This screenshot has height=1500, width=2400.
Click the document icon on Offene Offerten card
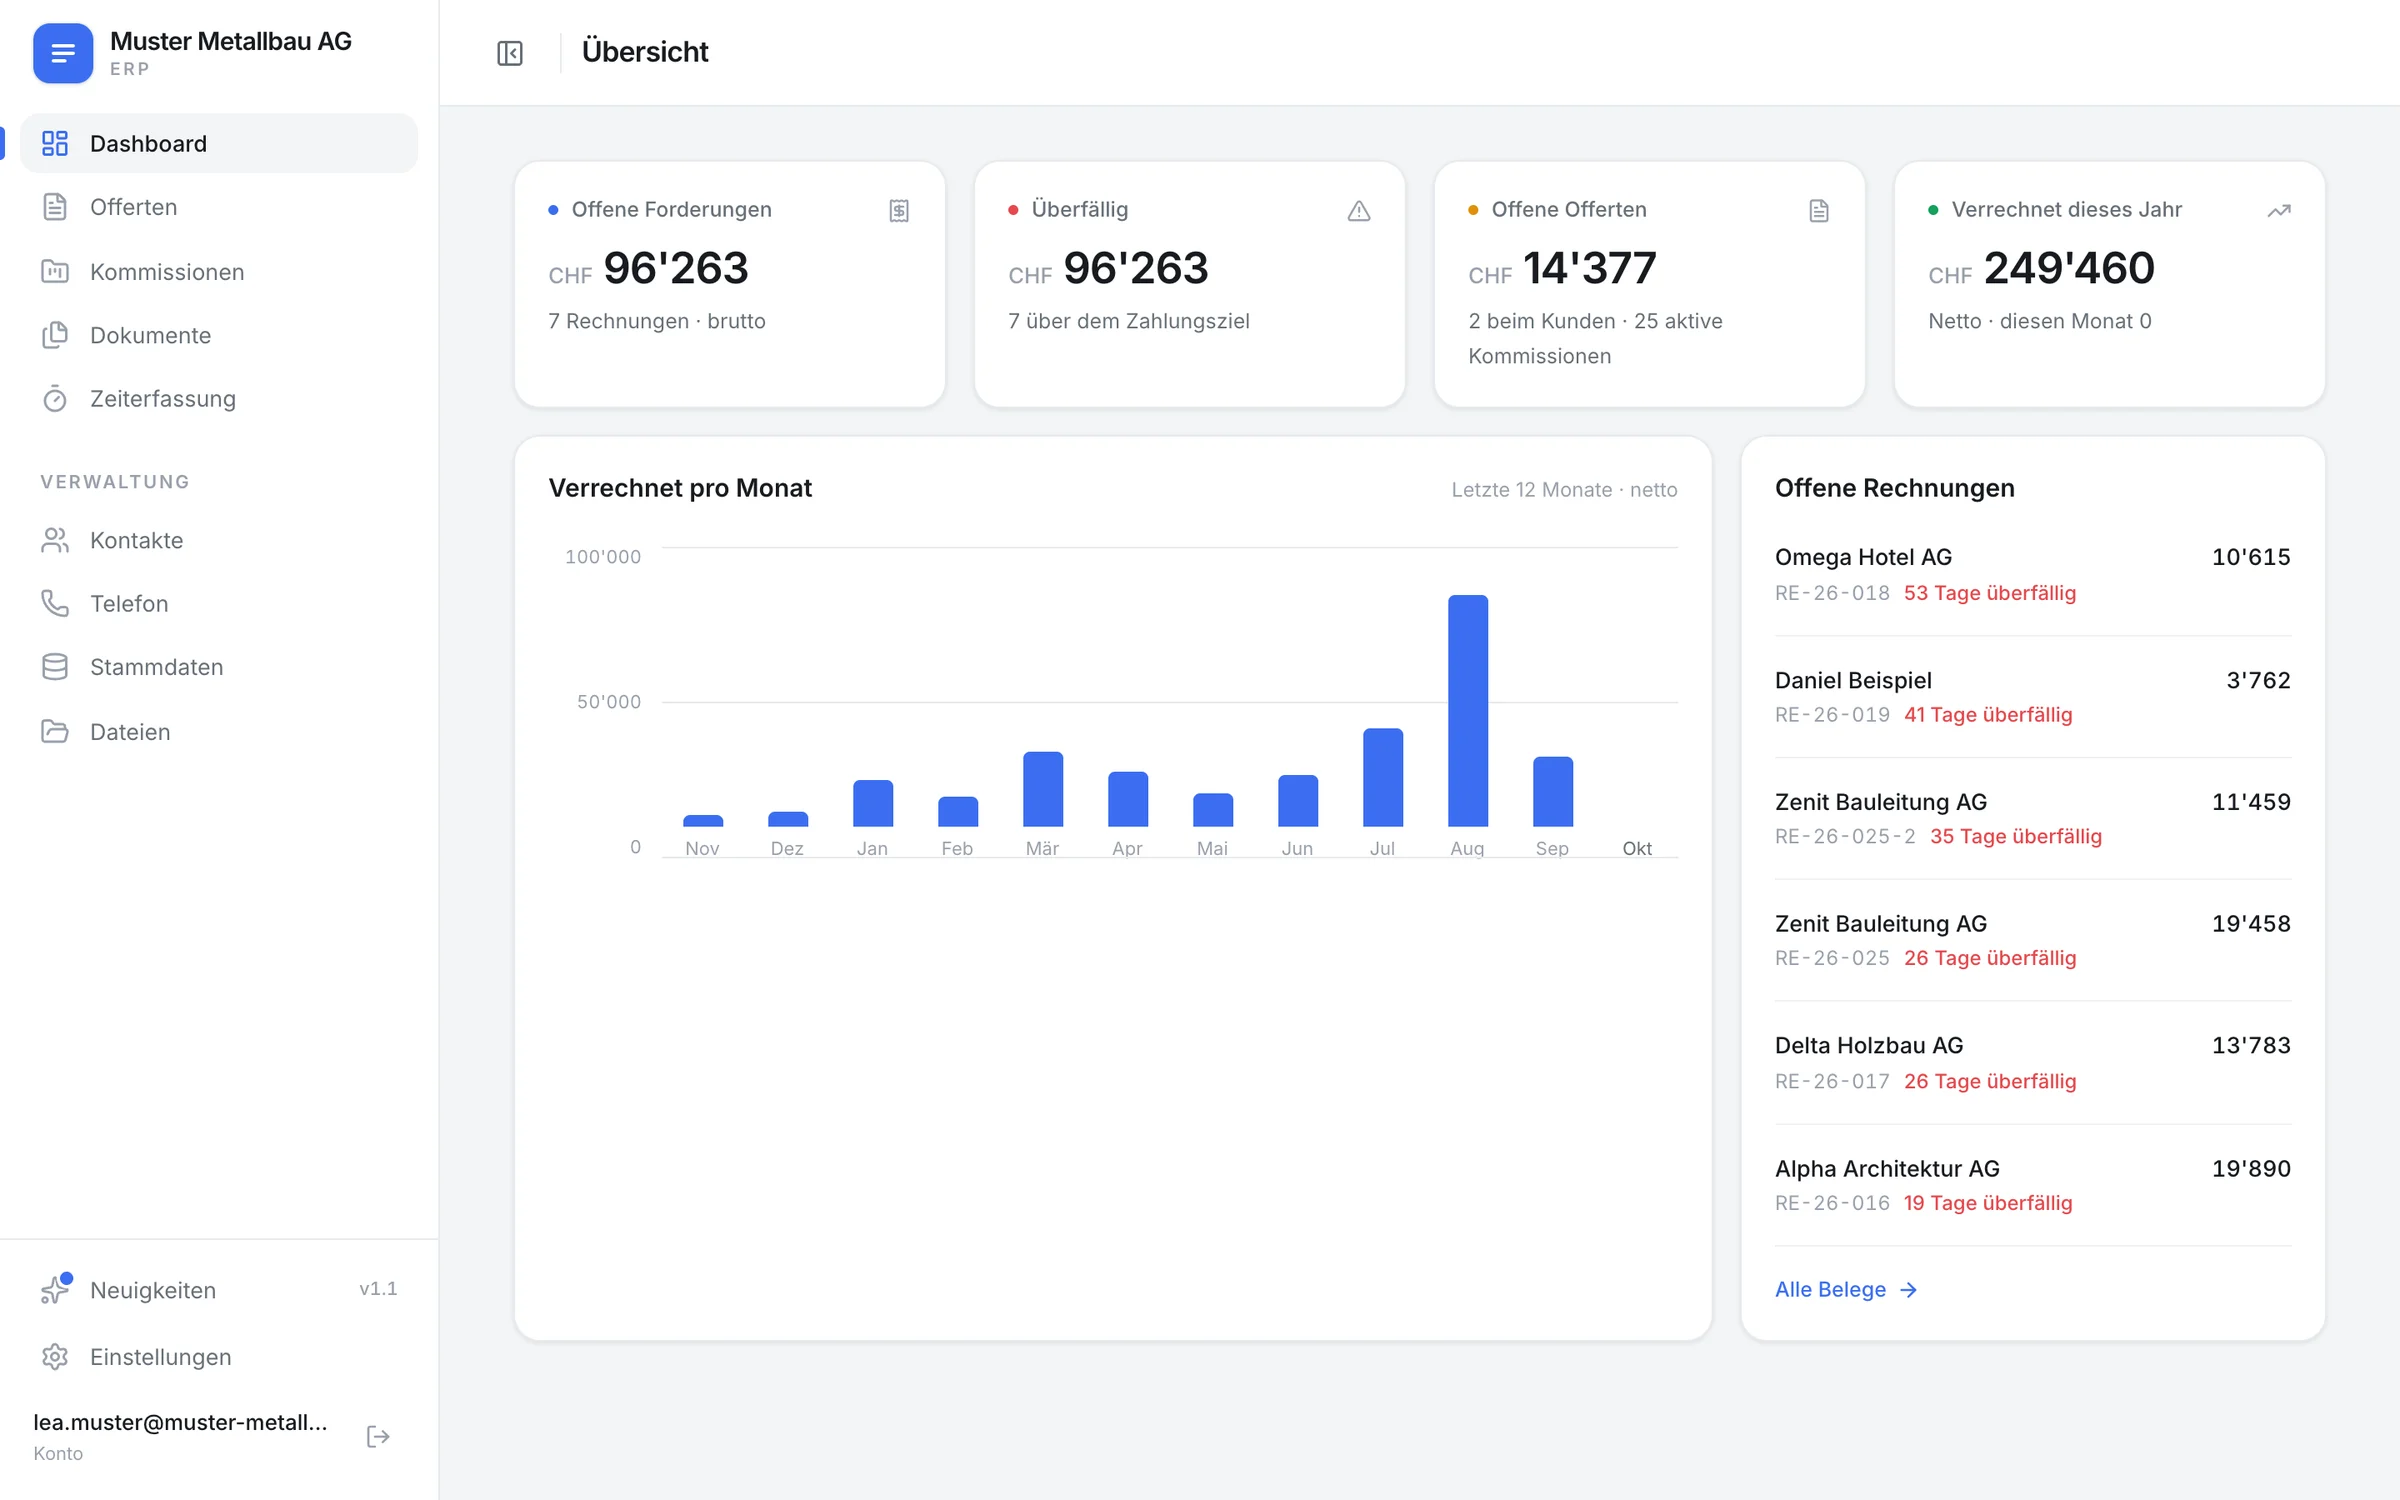(1819, 210)
